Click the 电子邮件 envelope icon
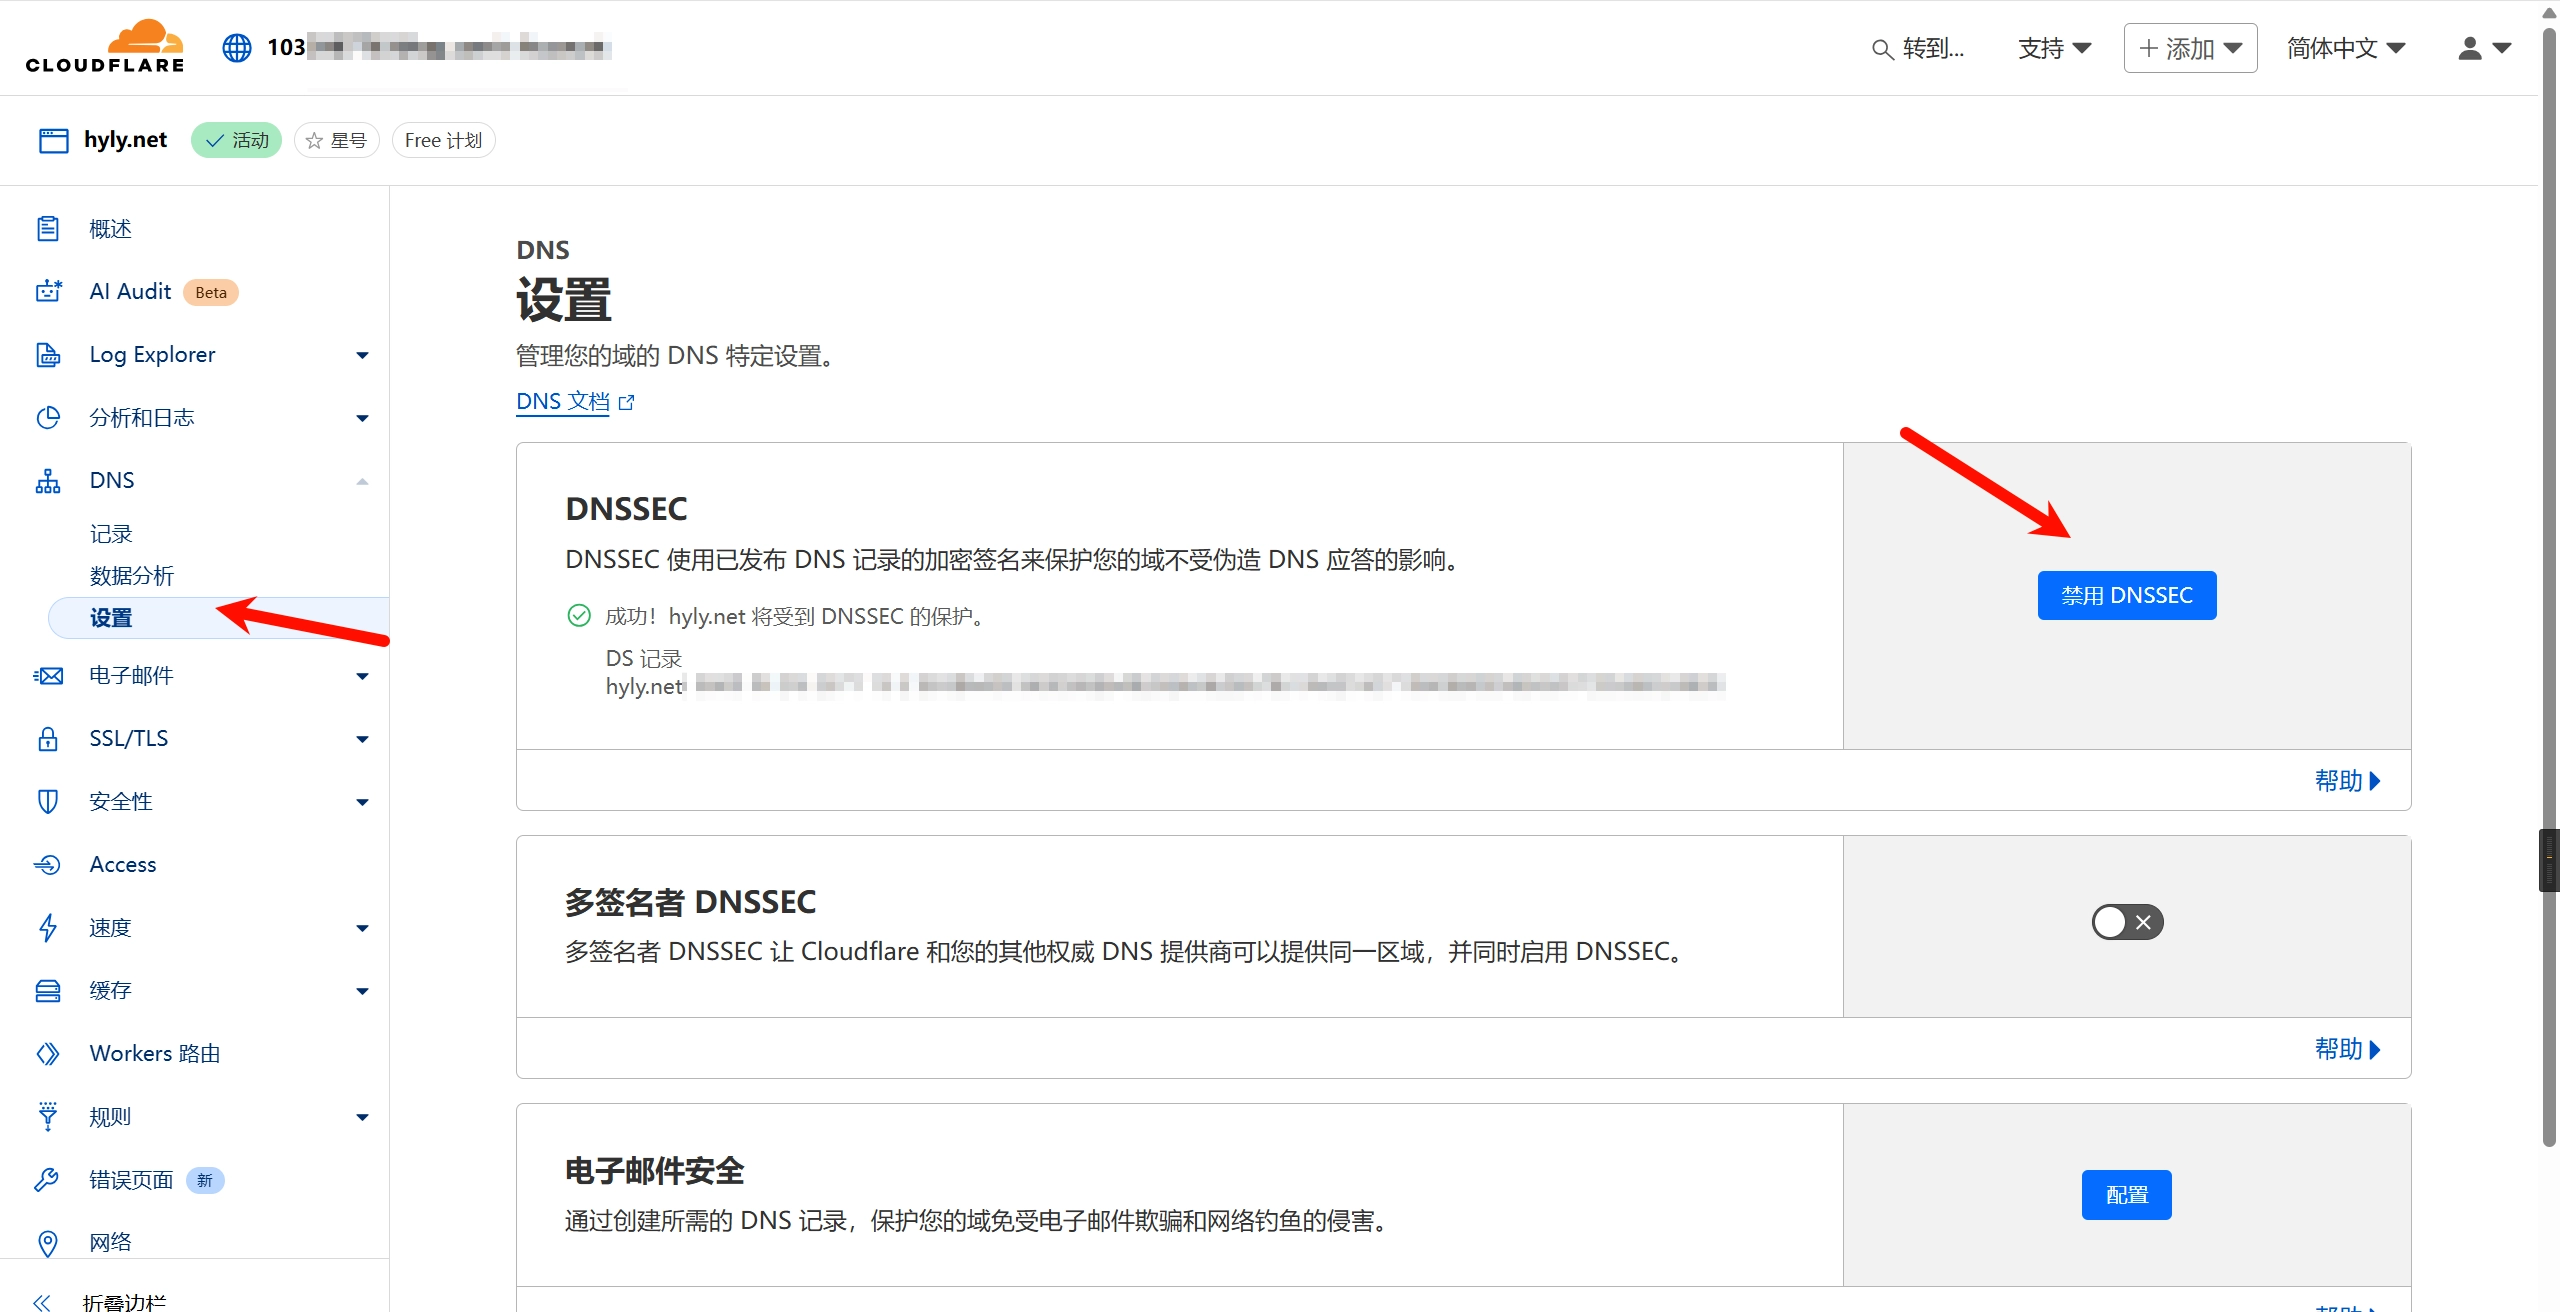This screenshot has height=1312, width=2560. [48, 676]
